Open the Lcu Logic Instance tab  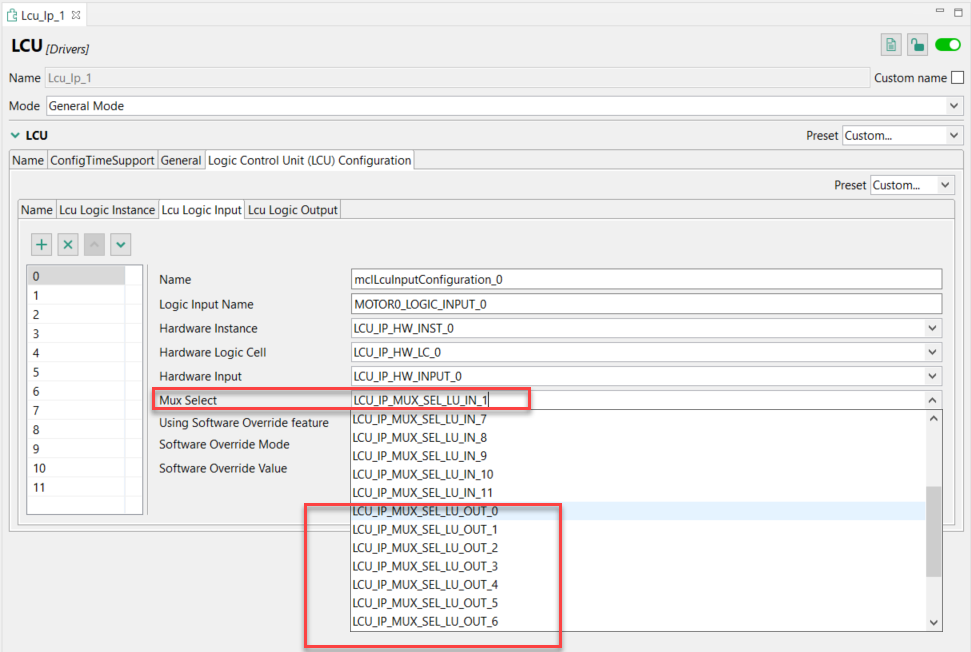[107, 209]
